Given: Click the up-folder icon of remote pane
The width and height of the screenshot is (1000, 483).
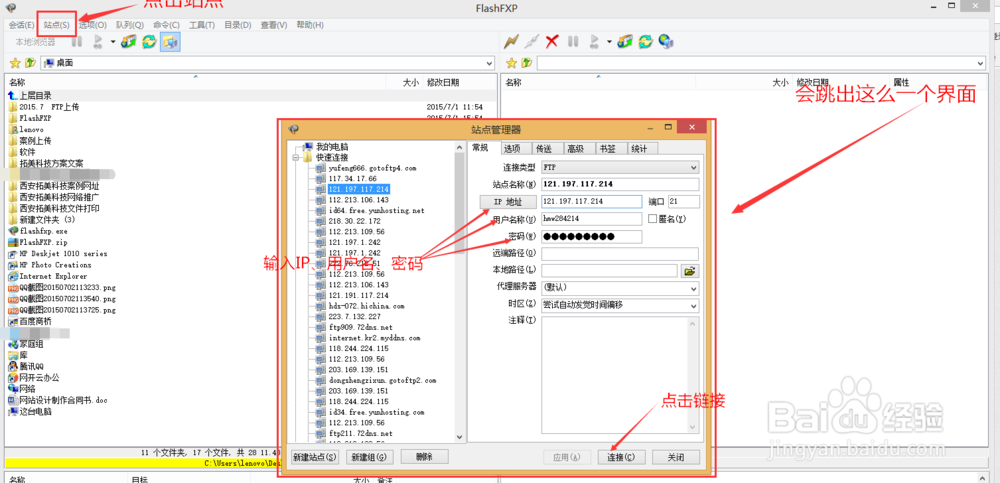Looking at the screenshot, I should pos(526,63).
